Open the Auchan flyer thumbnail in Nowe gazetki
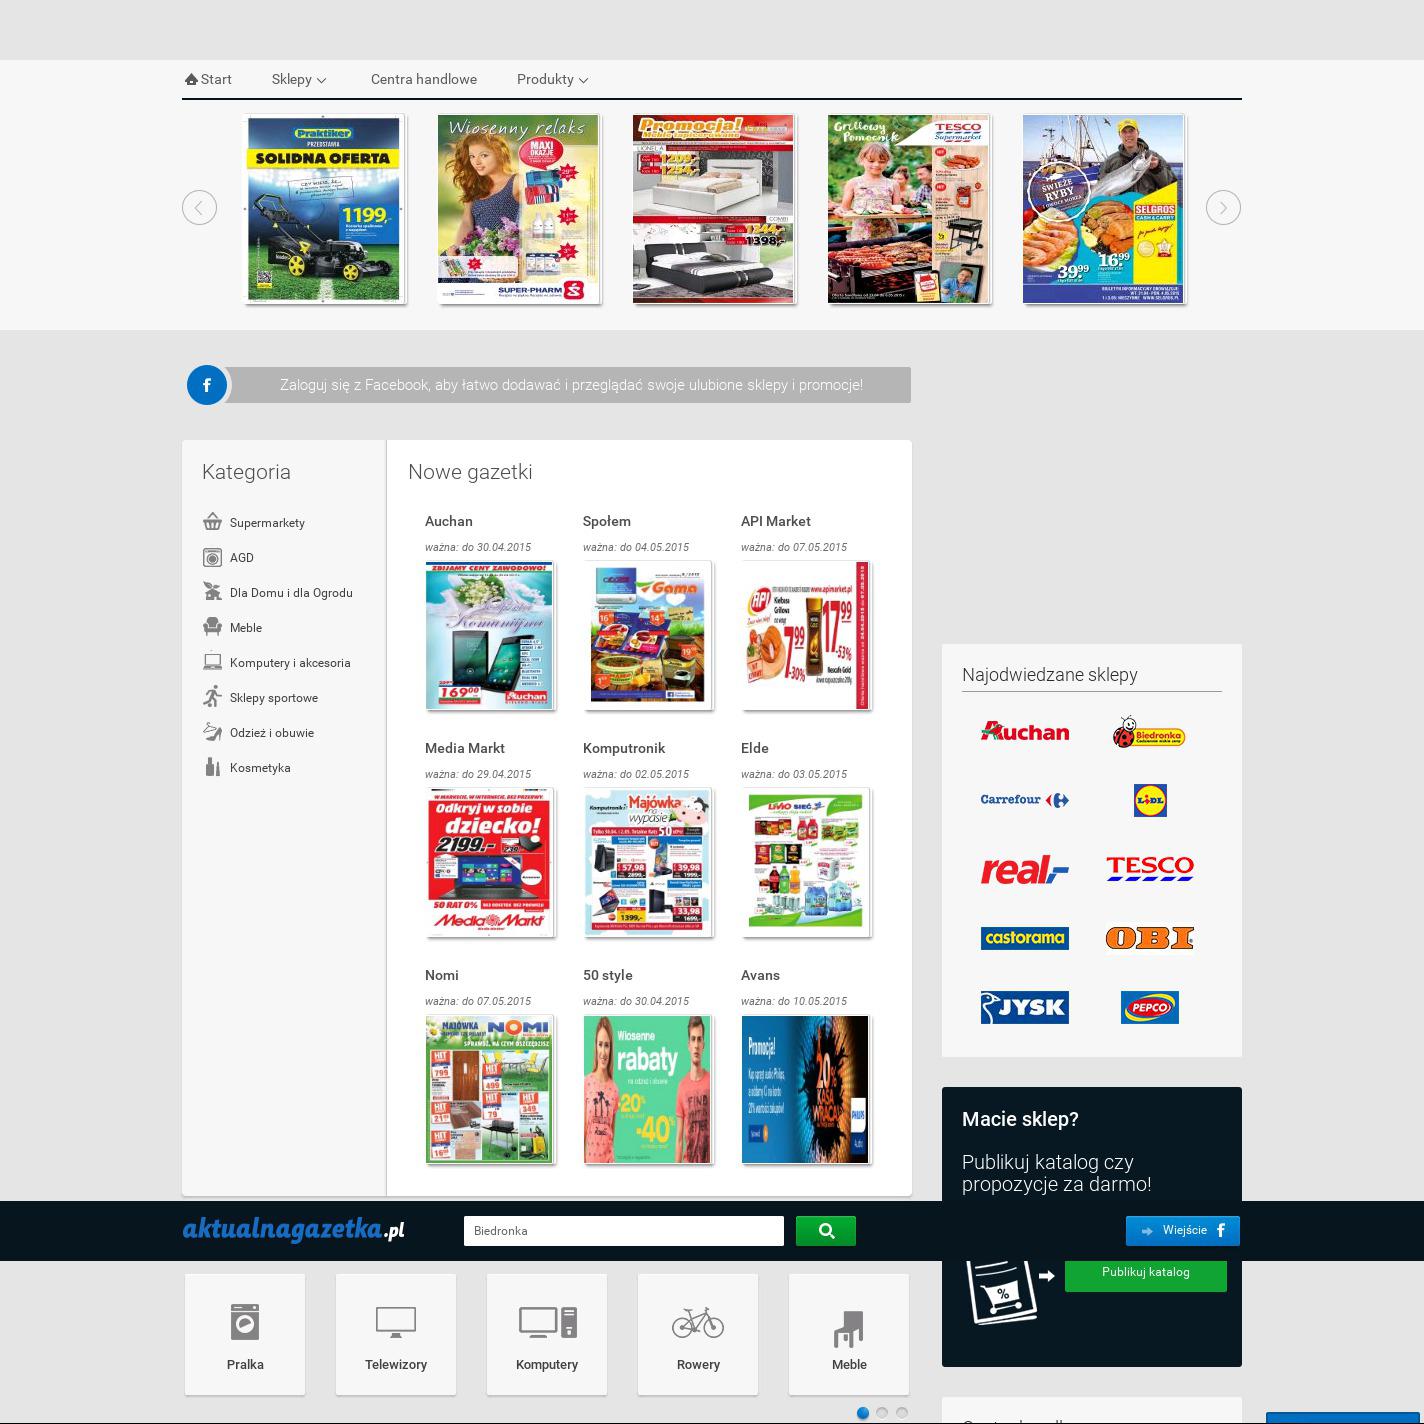1424x1424 pixels. click(490, 636)
